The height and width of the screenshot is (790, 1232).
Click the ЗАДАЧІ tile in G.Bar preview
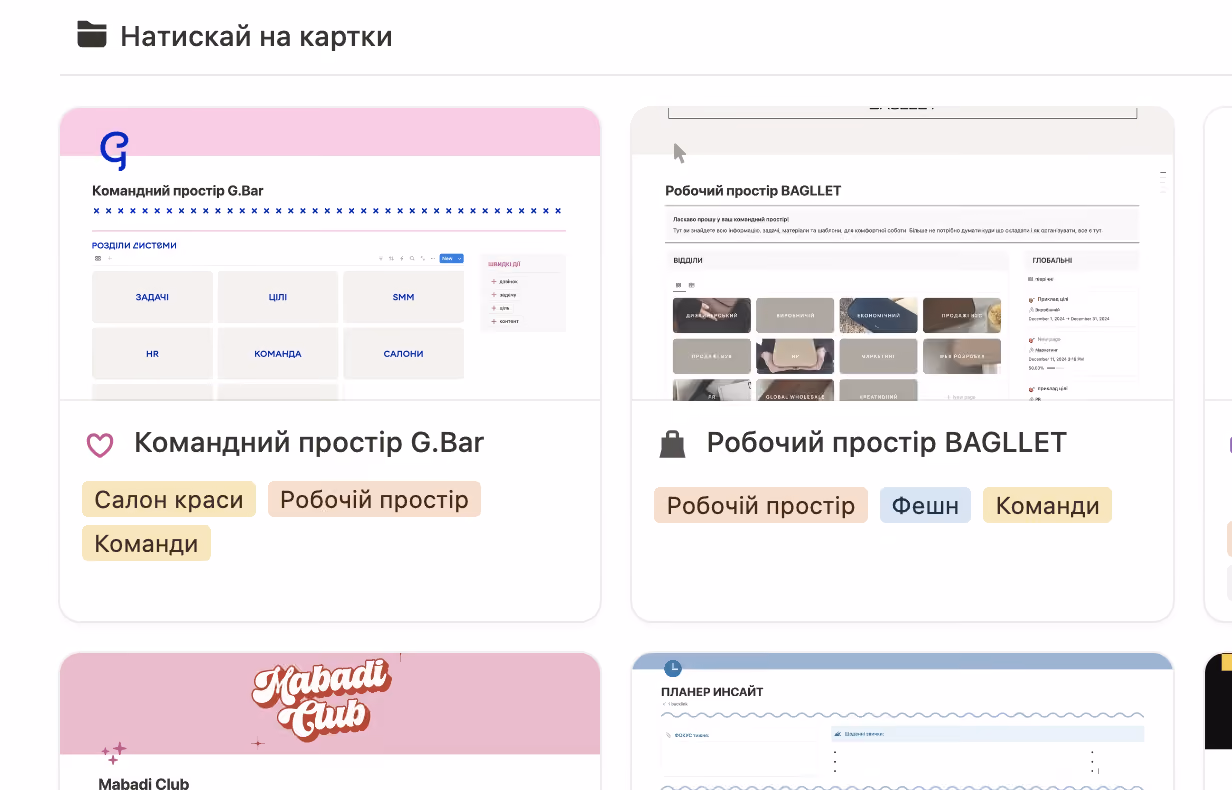tap(152, 297)
